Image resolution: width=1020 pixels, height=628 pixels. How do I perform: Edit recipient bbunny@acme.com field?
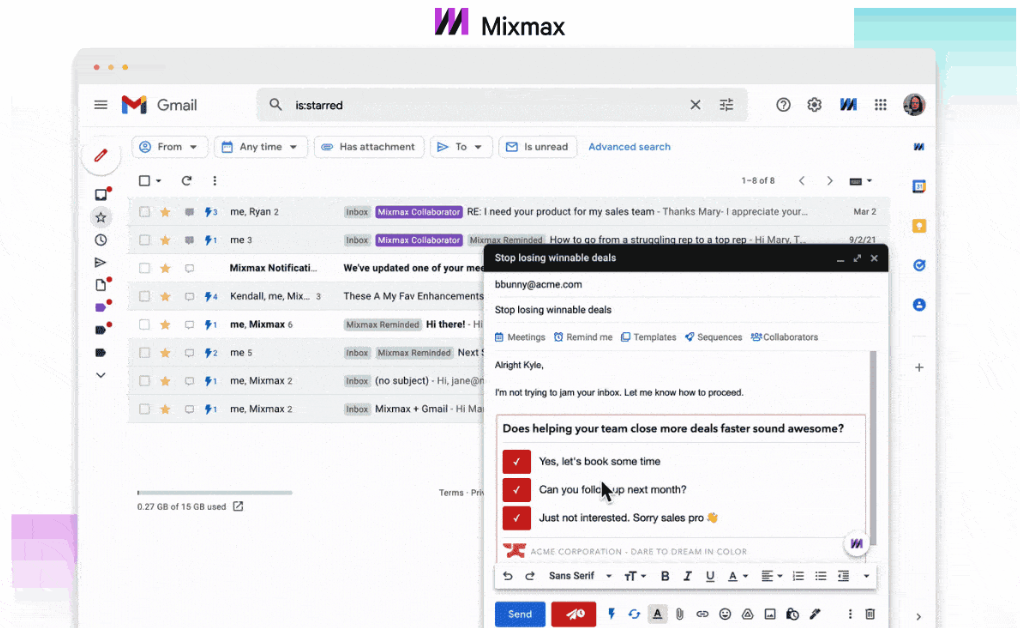click(686, 284)
